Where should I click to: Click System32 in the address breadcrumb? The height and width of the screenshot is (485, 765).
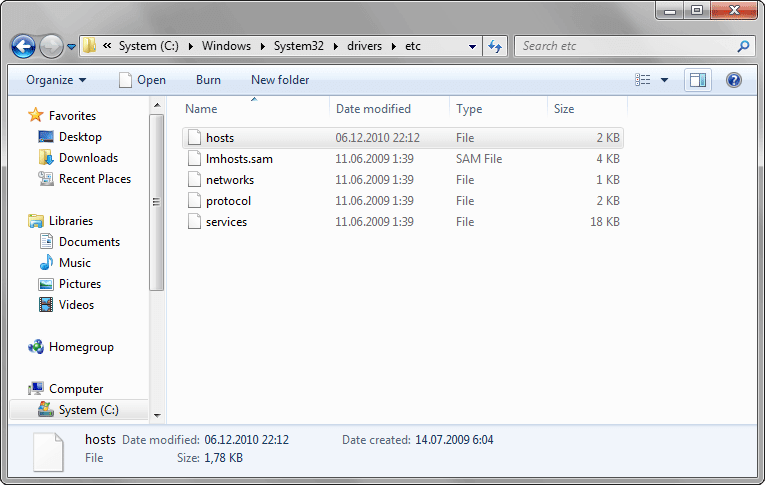[x=299, y=46]
